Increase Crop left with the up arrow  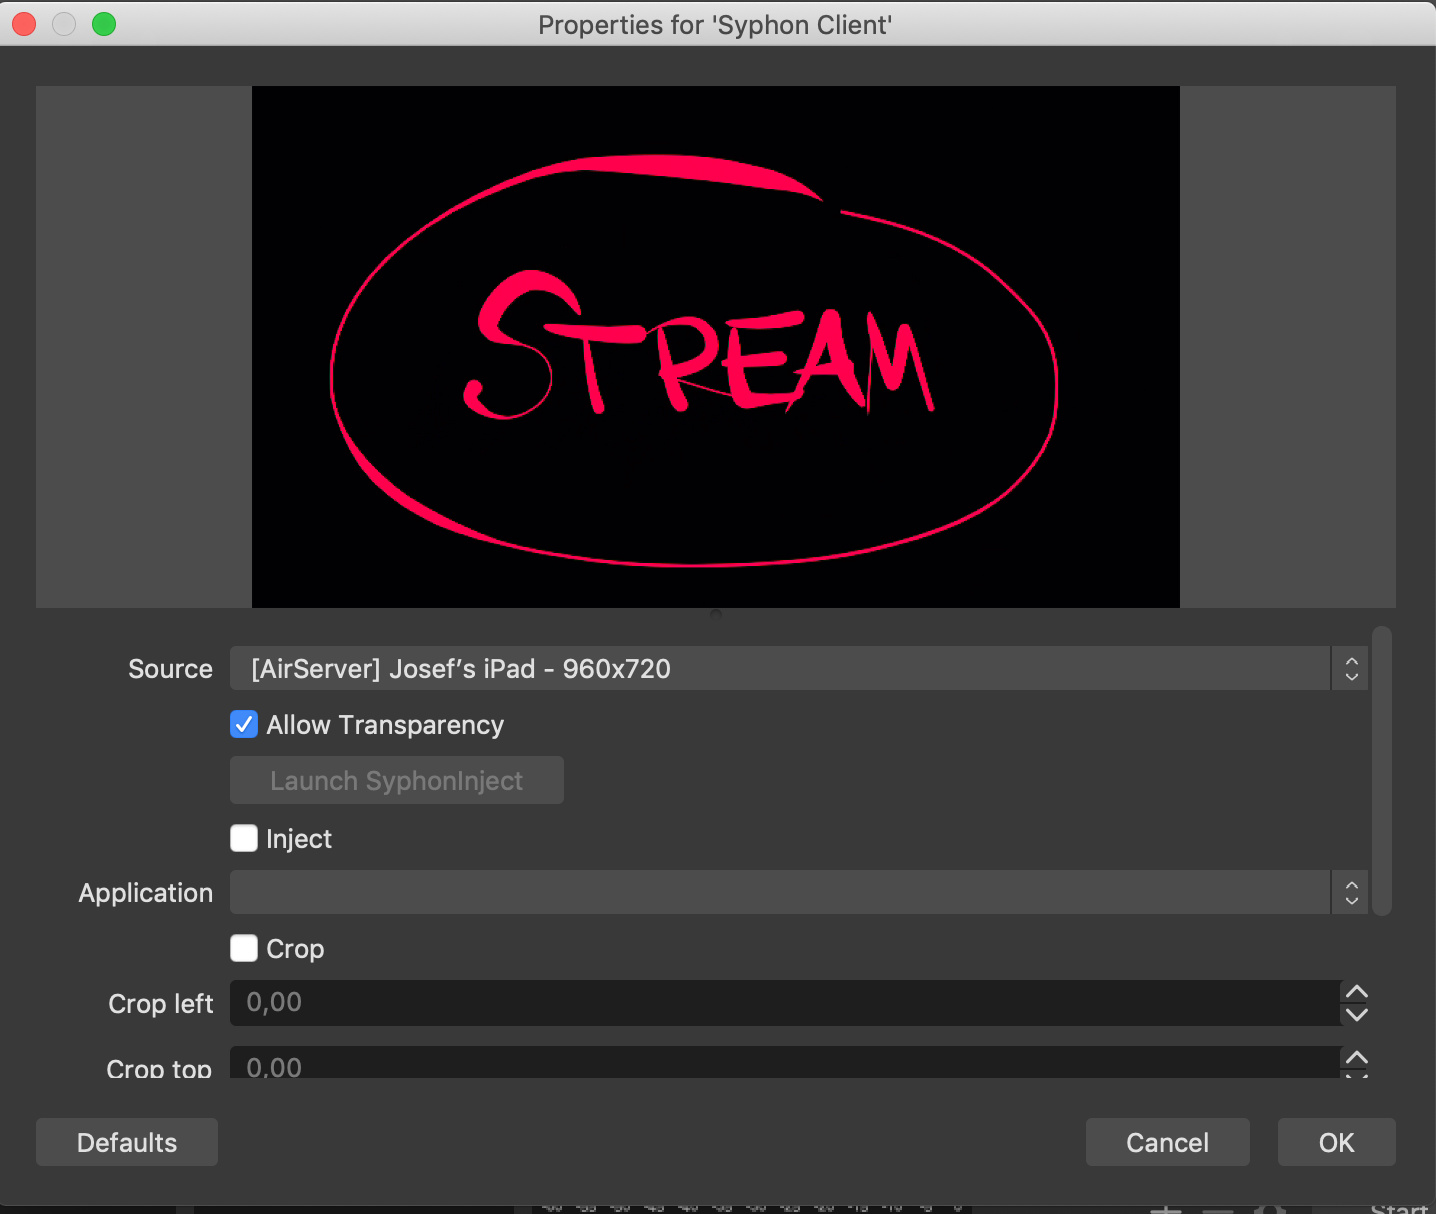(x=1356, y=992)
